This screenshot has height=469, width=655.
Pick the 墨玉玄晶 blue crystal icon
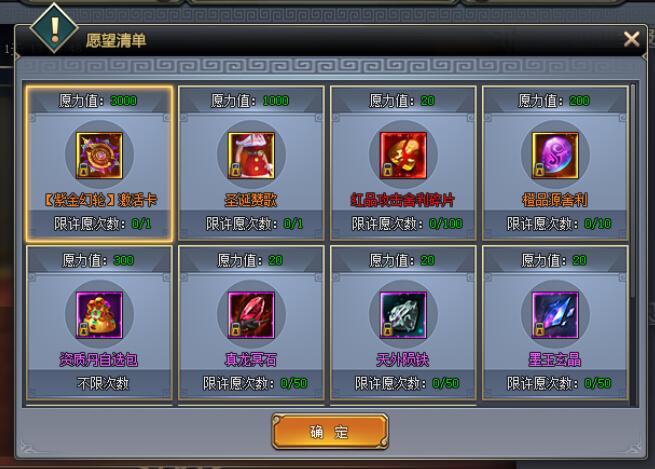tap(555, 315)
